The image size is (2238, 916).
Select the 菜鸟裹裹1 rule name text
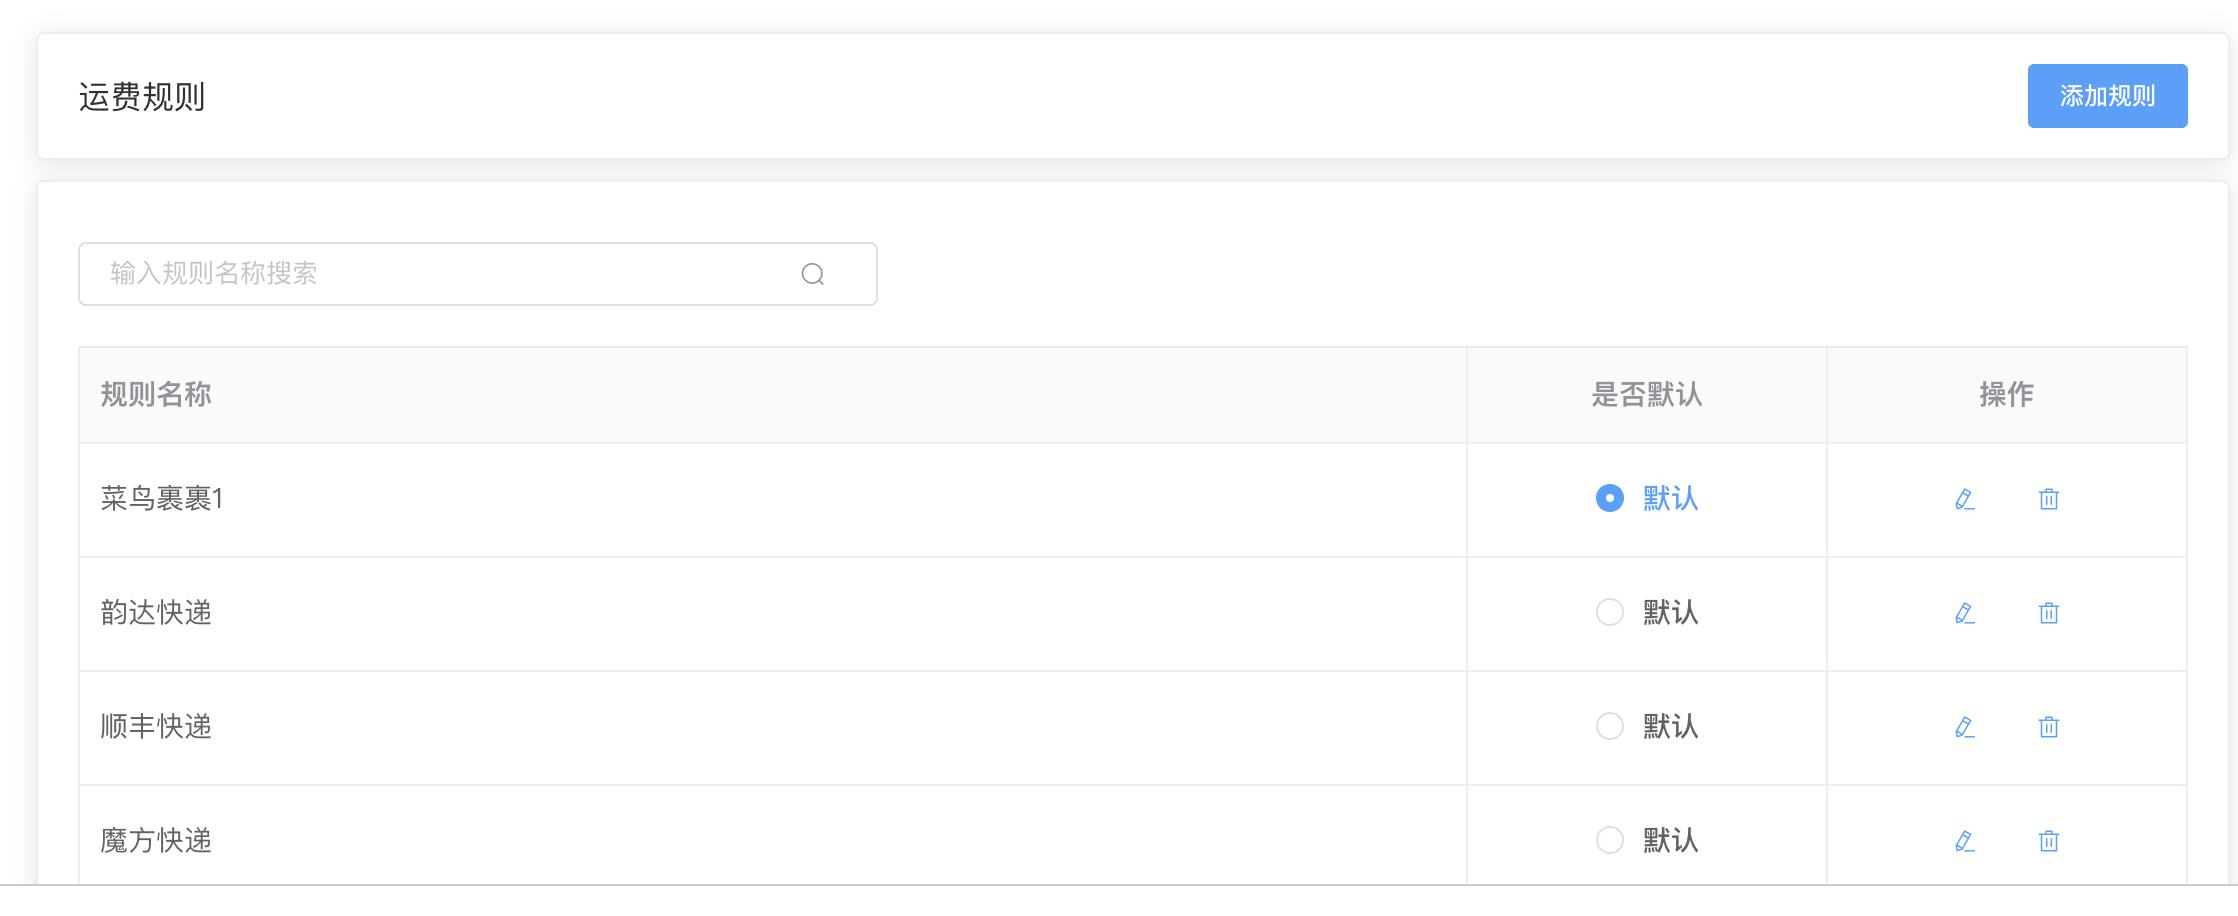162,498
